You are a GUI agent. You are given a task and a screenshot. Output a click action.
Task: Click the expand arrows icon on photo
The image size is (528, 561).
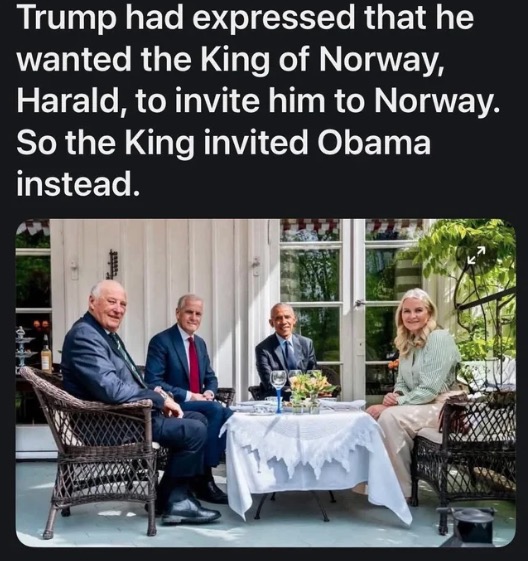tap(477, 255)
